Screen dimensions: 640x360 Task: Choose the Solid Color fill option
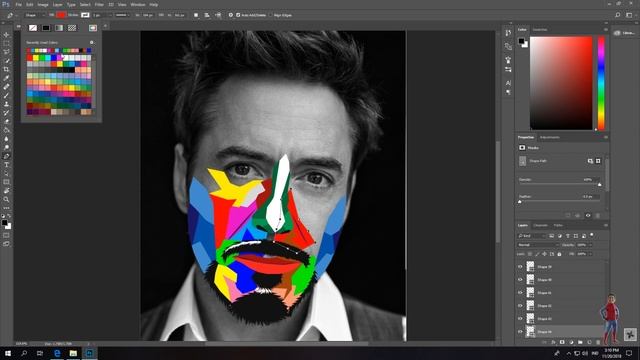(x=46, y=28)
